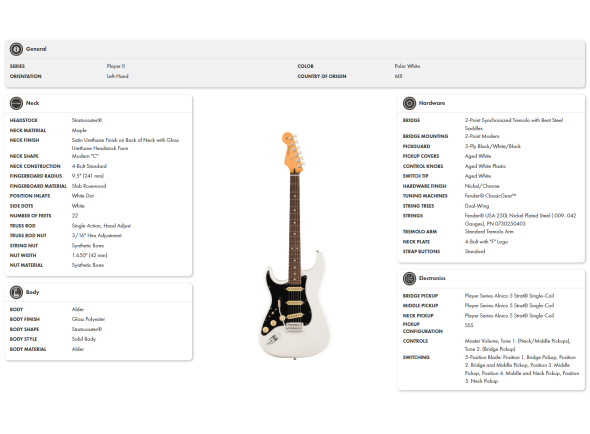Viewport: 590px width, 434px height.
Task: Click the Polar White color value
Action: click(x=407, y=66)
